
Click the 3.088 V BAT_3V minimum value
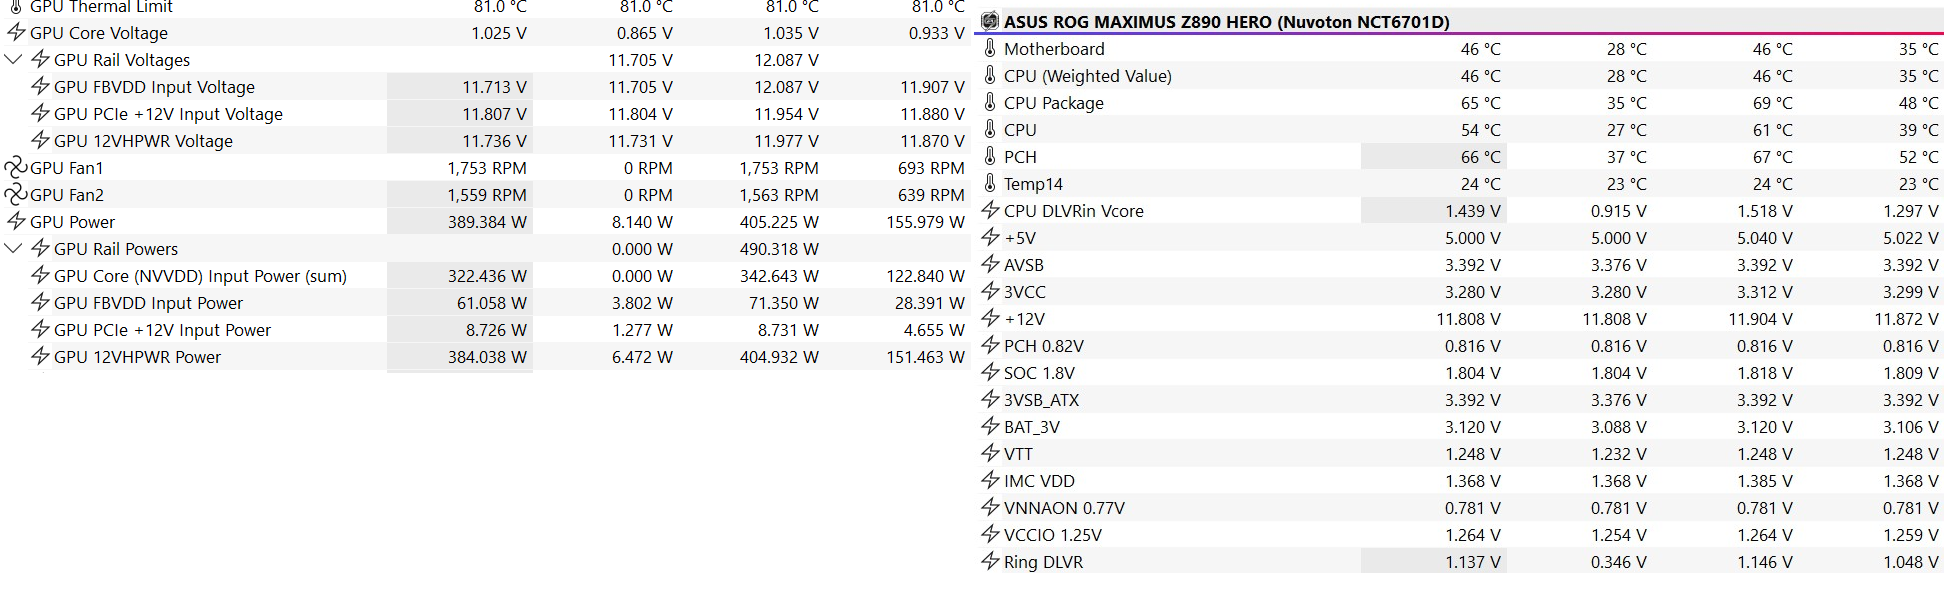1618,427
